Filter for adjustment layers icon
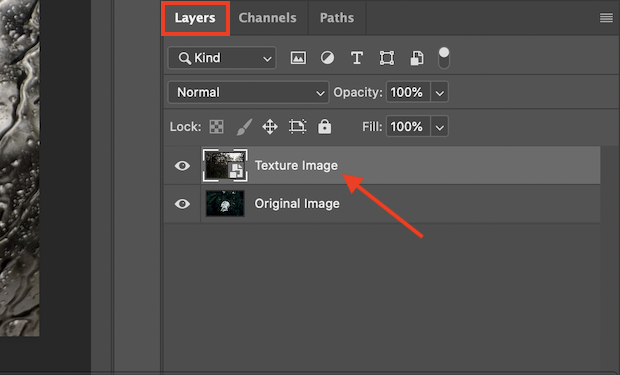The width and height of the screenshot is (620, 375). (x=327, y=58)
